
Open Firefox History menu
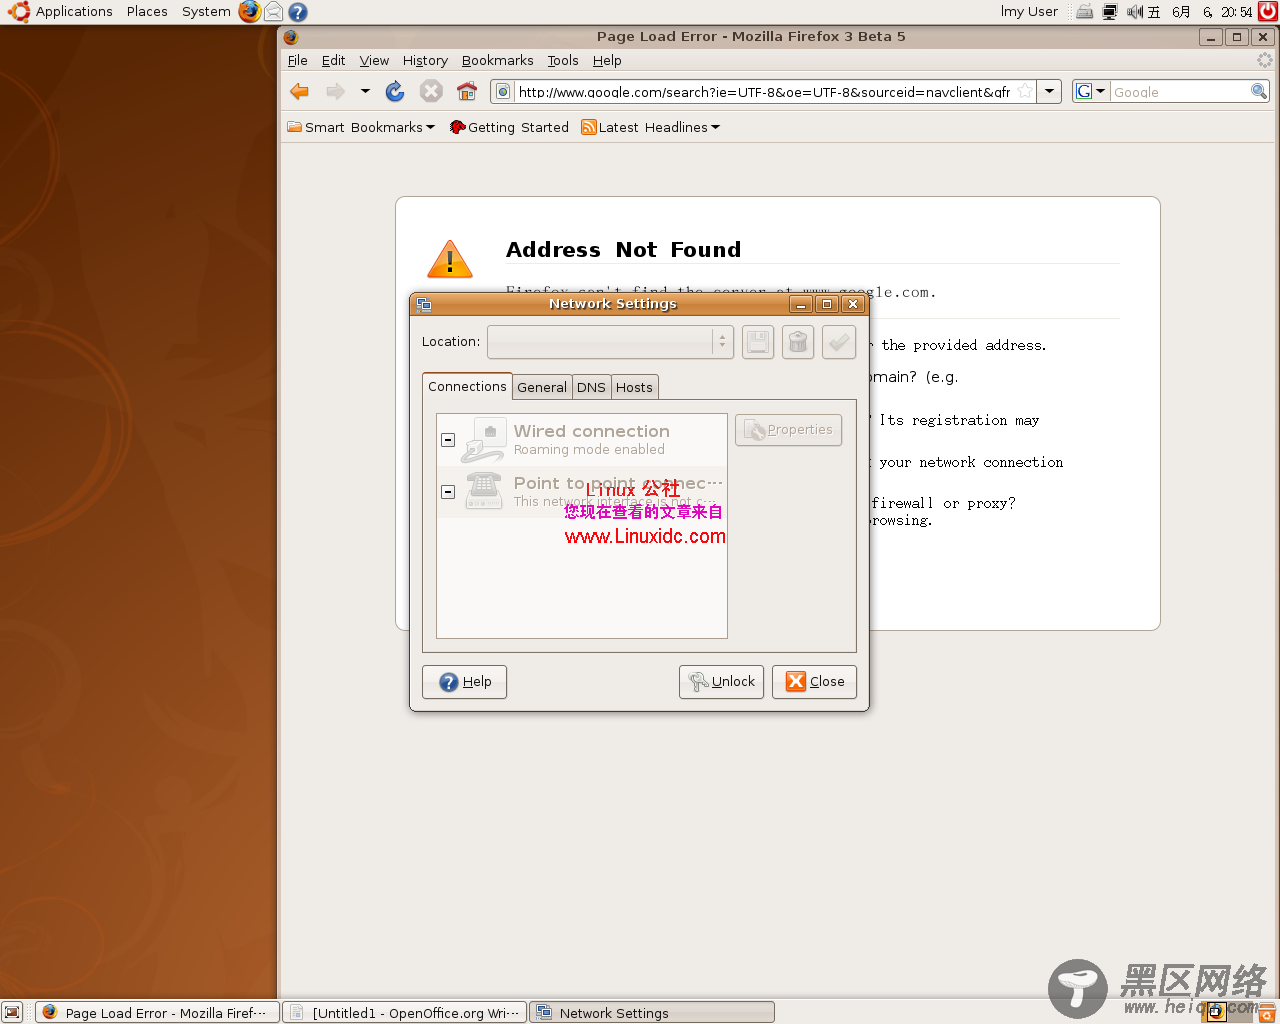pyautogui.click(x=425, y=60)
